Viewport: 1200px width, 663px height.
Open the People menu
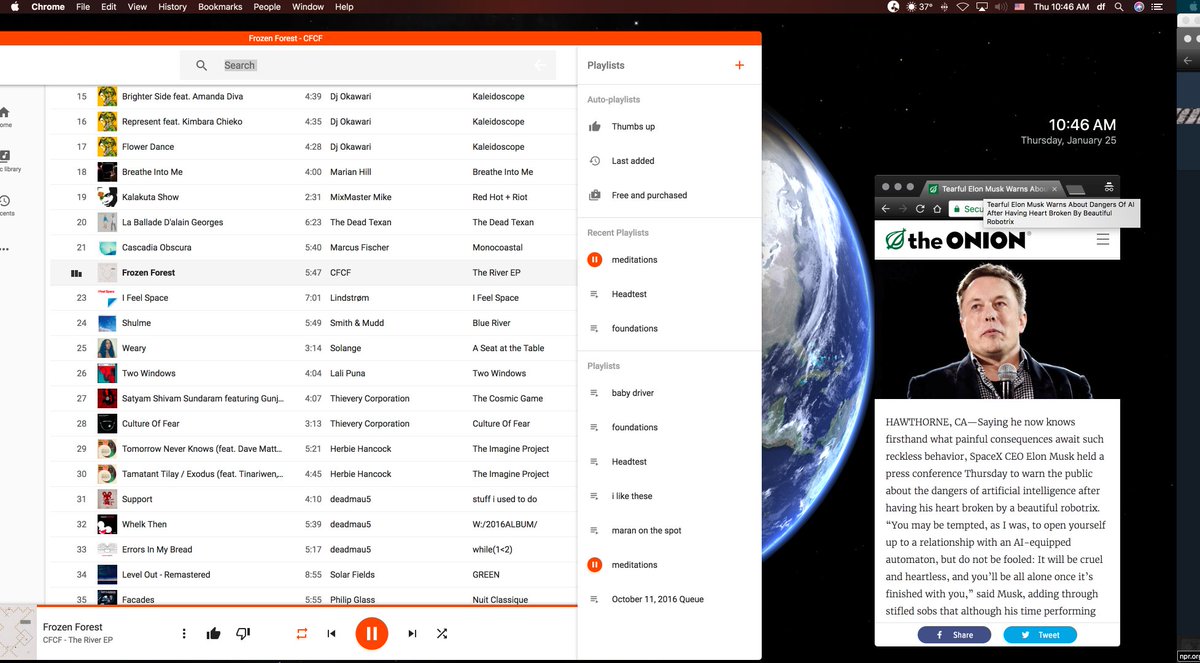click(x=267, y=7)
